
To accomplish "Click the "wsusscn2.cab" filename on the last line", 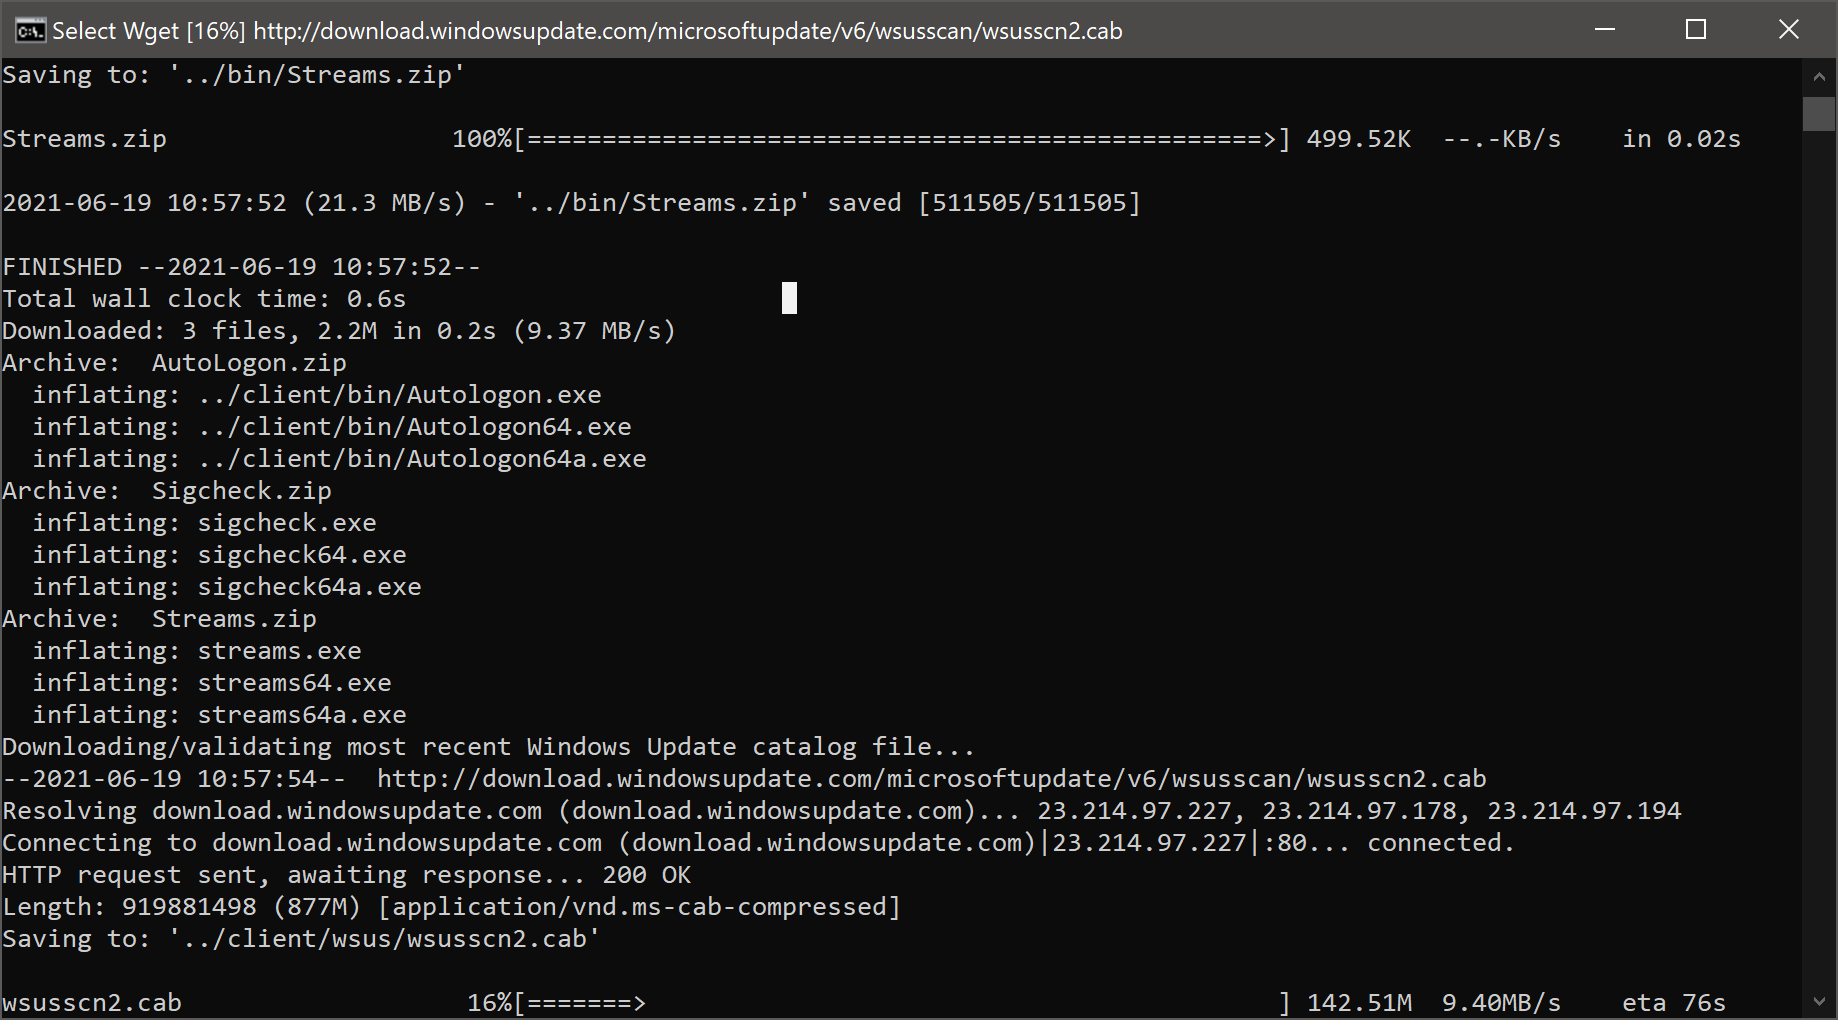I will click(x=92, y=1003).
